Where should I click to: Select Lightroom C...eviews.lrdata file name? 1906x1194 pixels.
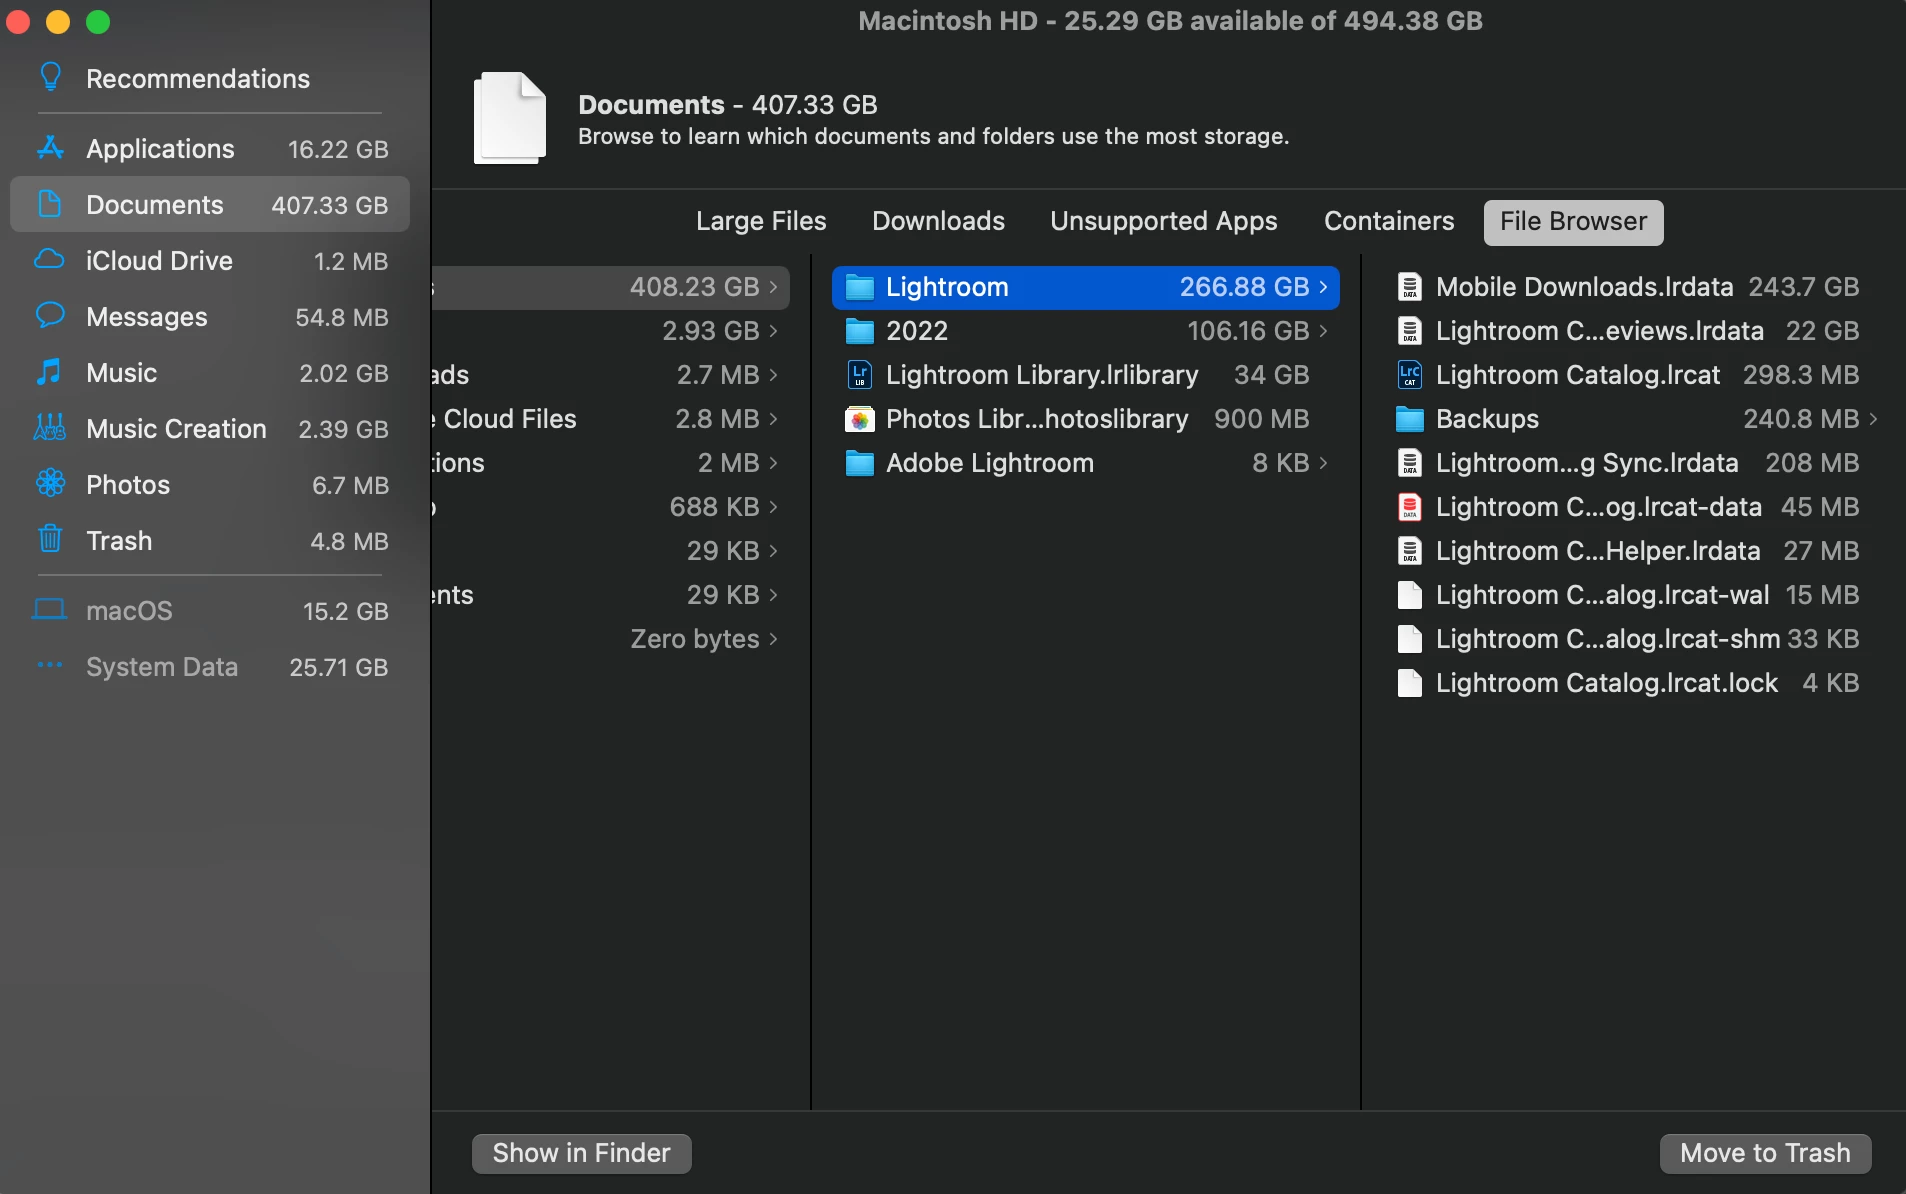tap(1599, 331)
